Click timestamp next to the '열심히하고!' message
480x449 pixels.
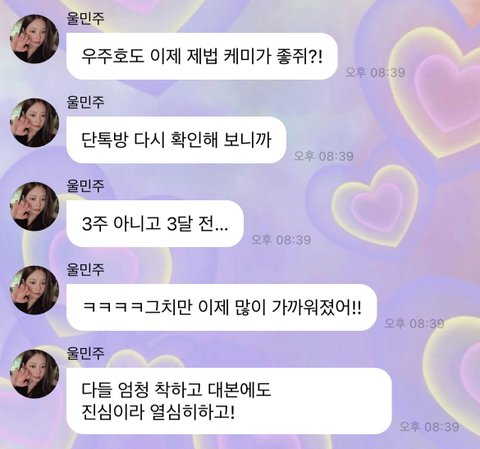point(429,426)
